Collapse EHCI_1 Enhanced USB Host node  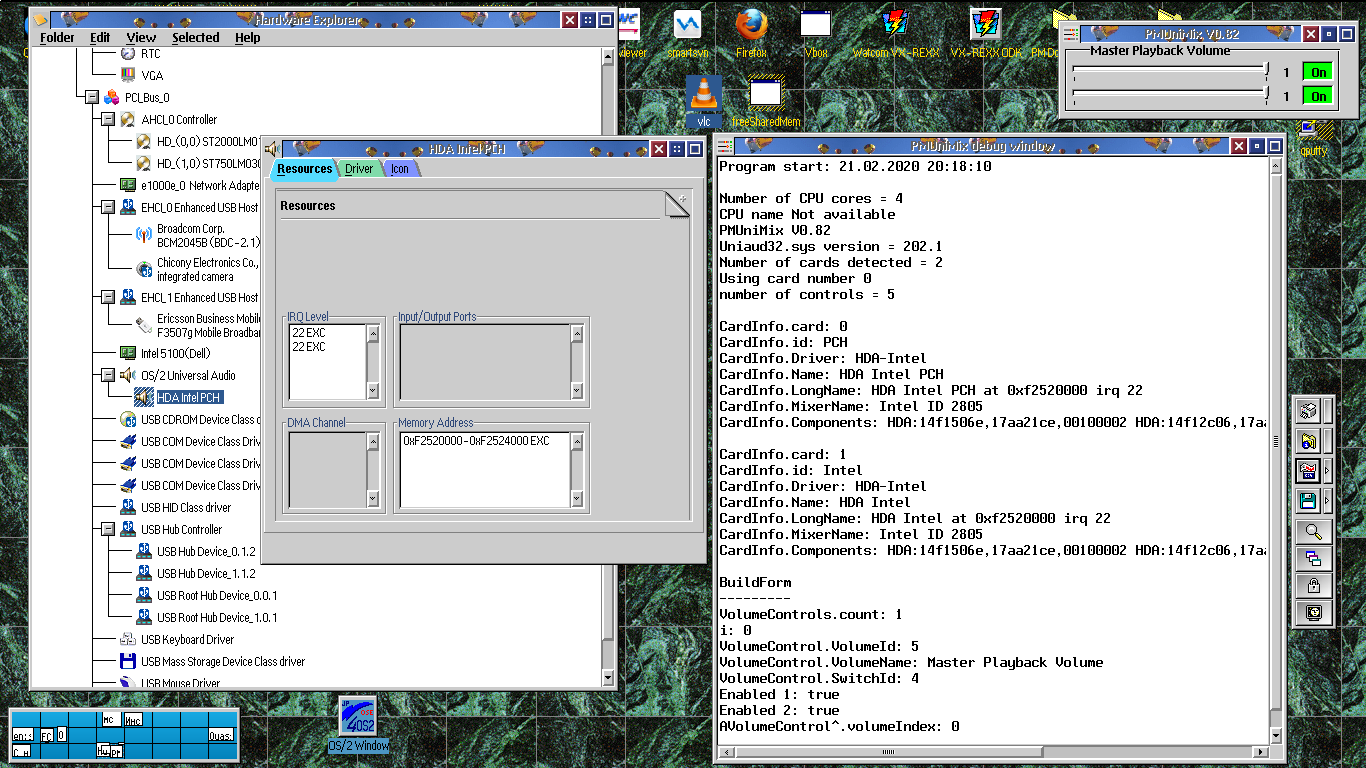(x=108, y=297)
